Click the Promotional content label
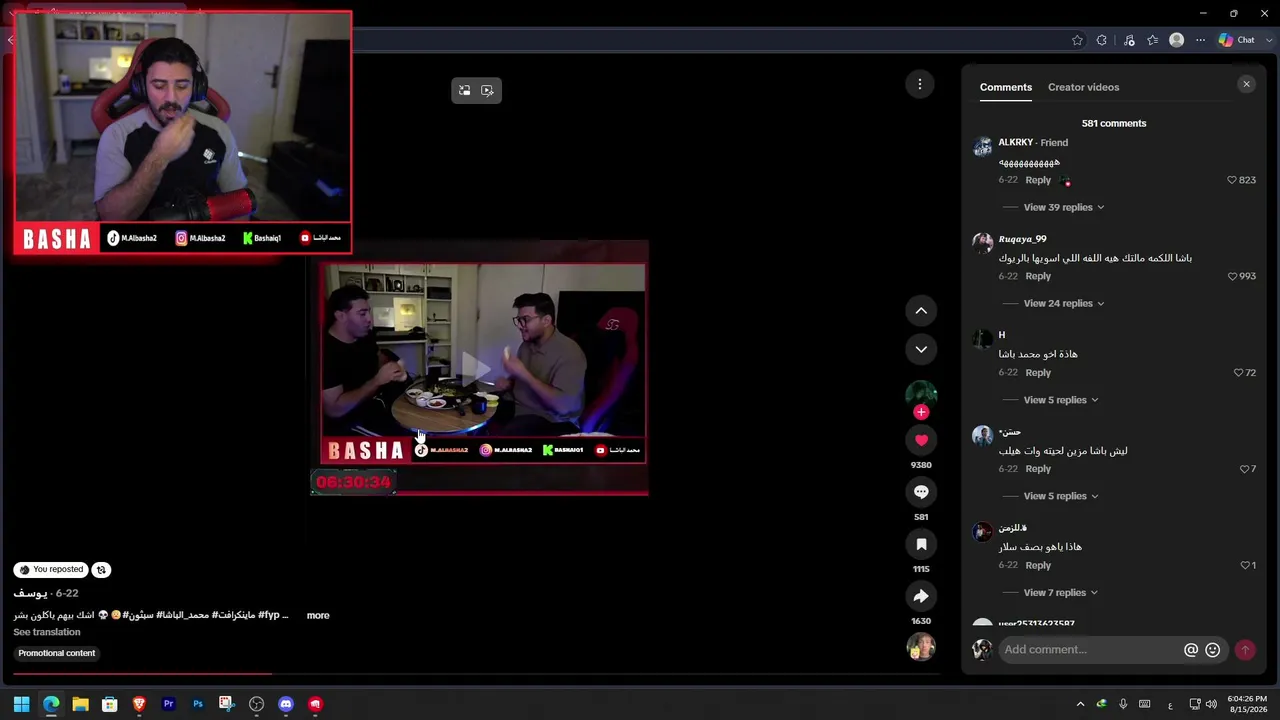 point(57,653)
